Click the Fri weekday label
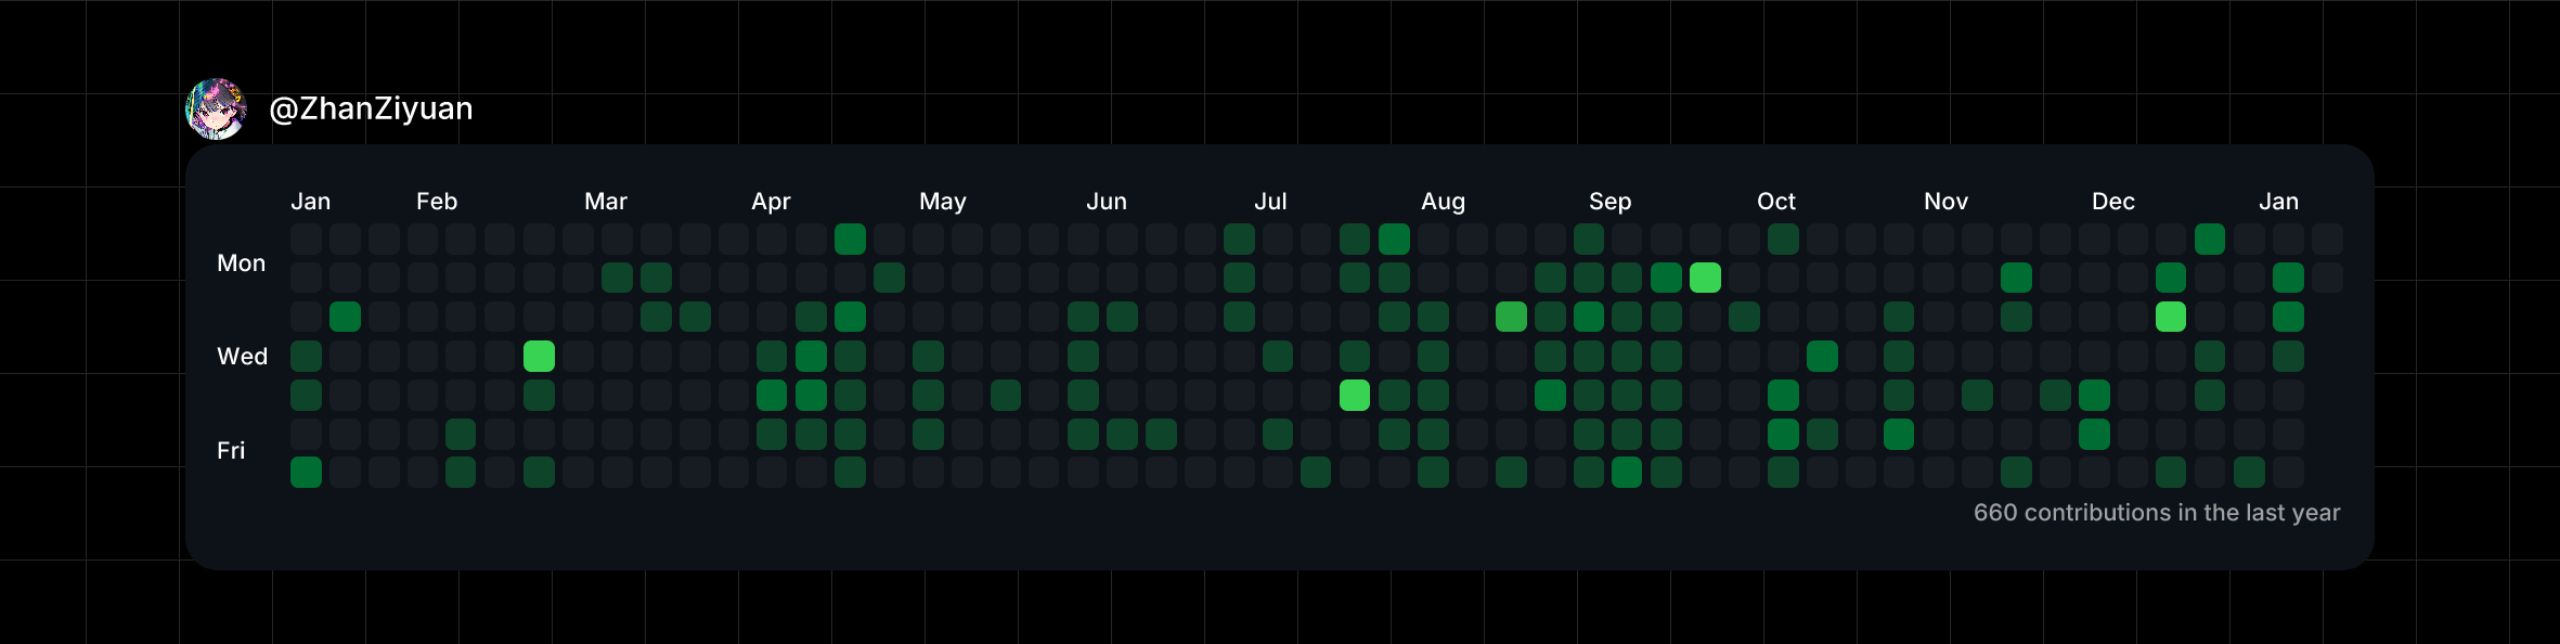The image size is (2560, 644). point(231,451)
